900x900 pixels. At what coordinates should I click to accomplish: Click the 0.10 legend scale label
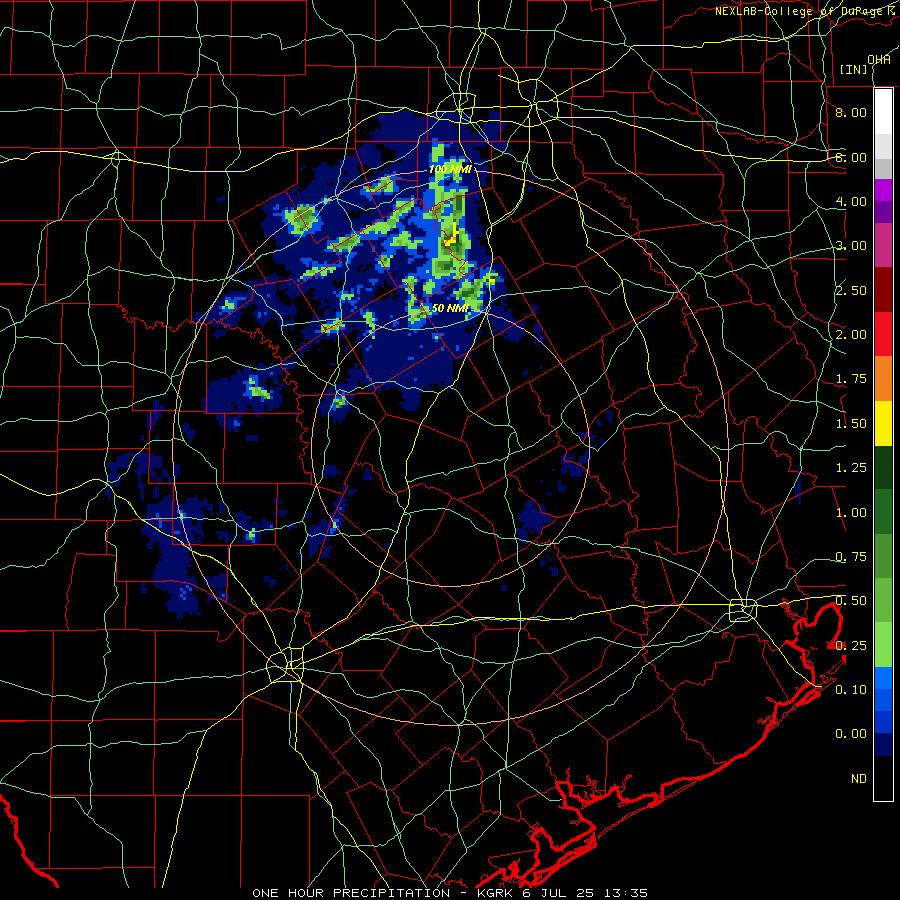click(851, 690)
